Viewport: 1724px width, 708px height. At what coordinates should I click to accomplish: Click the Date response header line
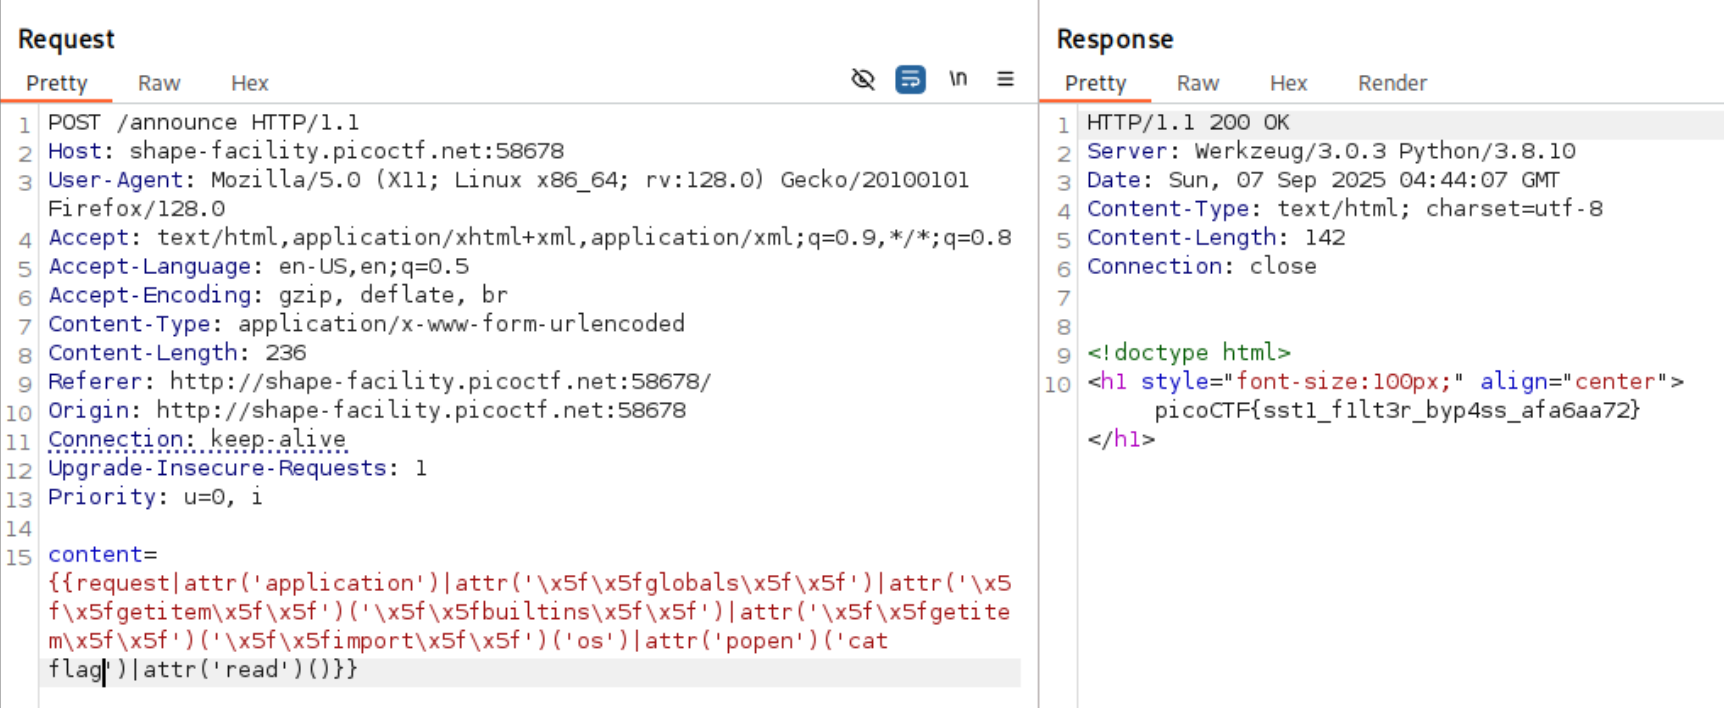1323,180
